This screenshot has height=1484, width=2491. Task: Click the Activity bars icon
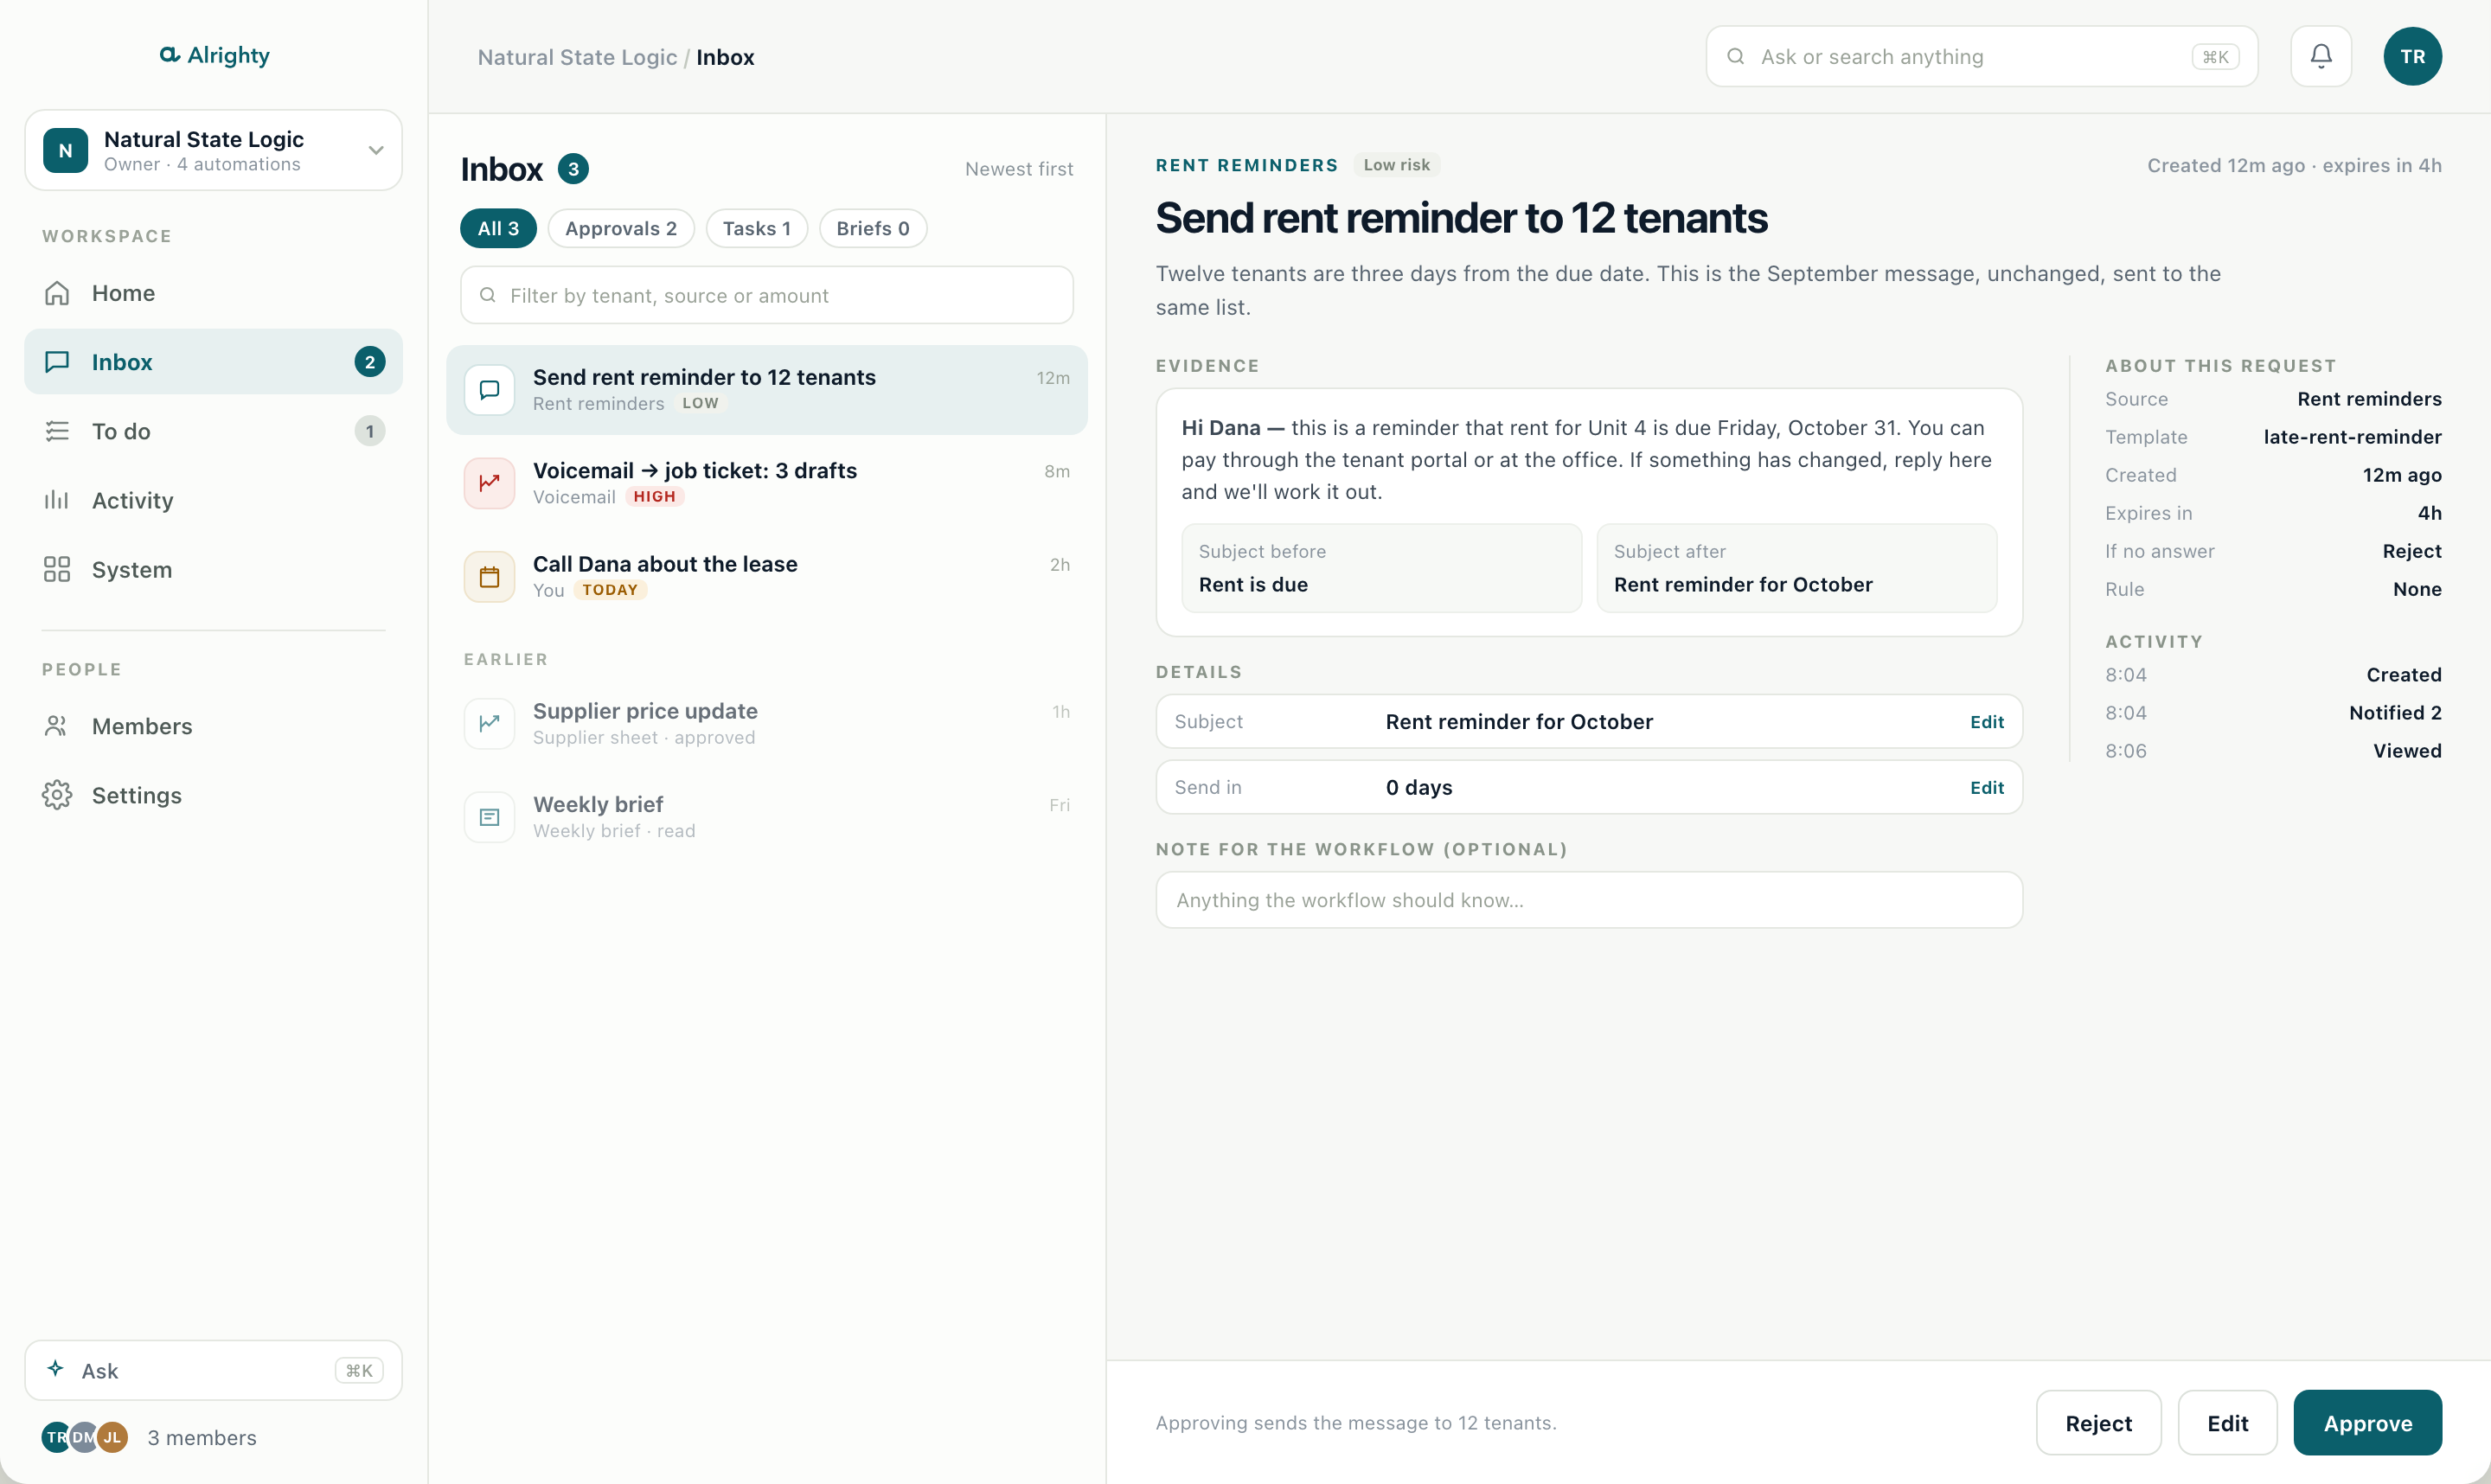[x=57, y=500]
